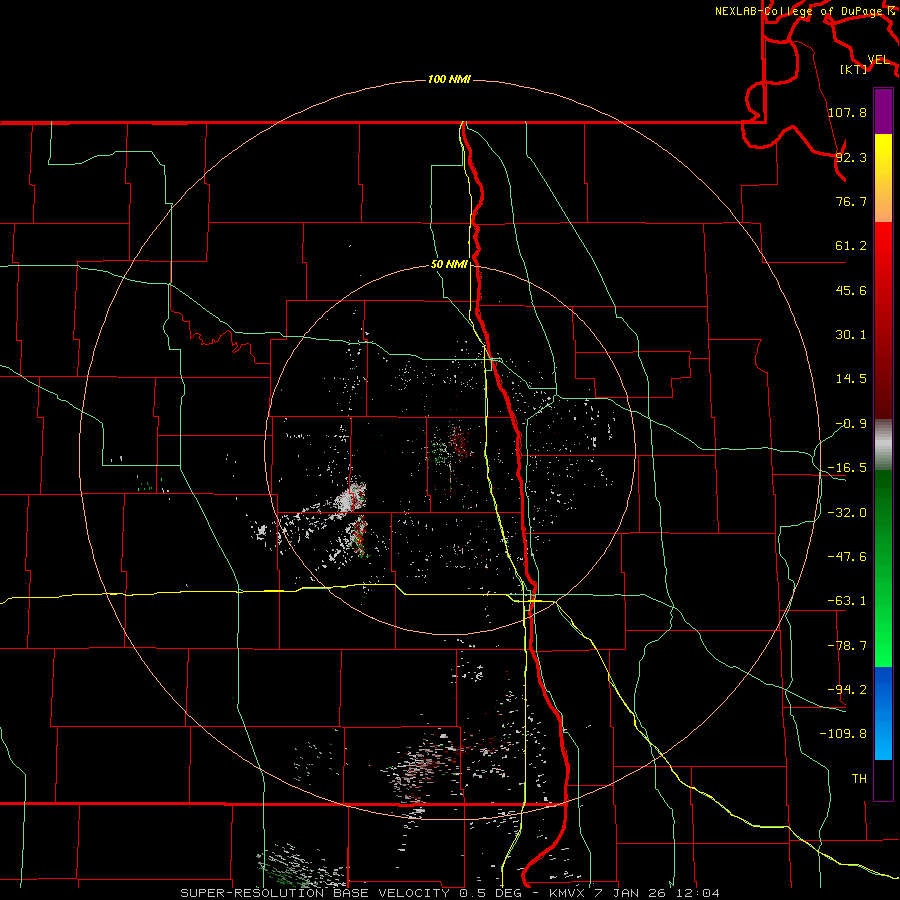Click the -0.9 velocity scale value

tap(851, 424)
